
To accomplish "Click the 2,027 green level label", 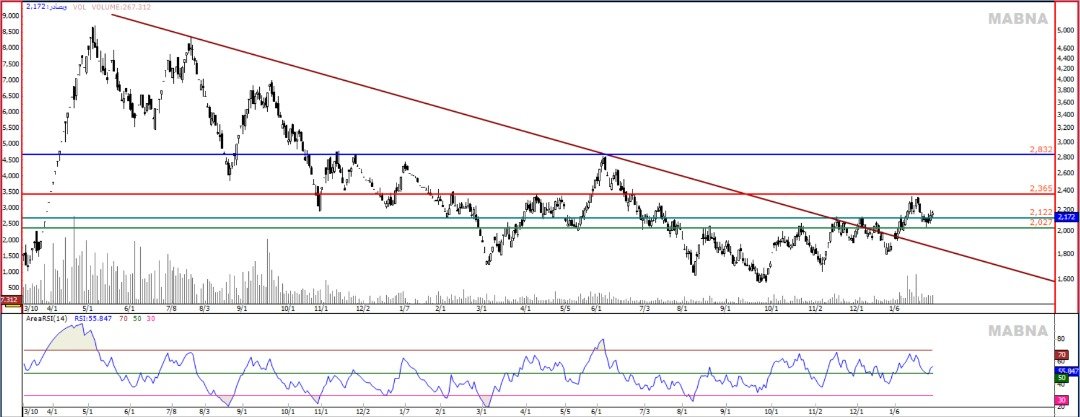I will (1040, 222).
